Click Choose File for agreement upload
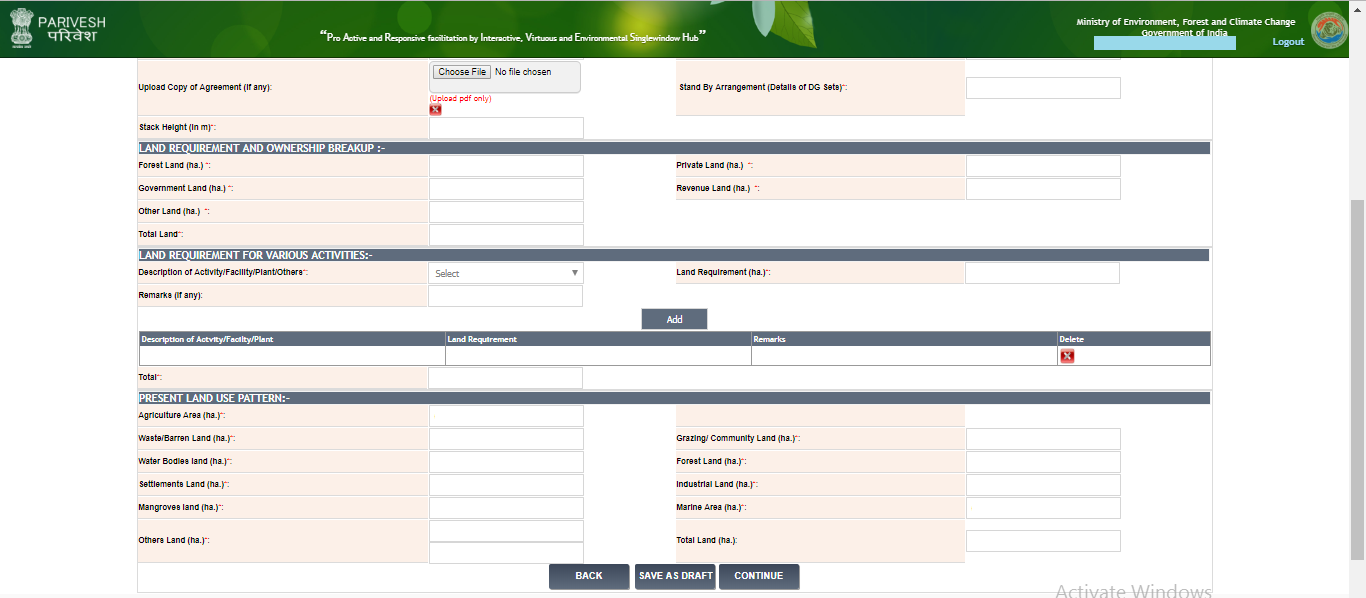 (x=462, y=72)
